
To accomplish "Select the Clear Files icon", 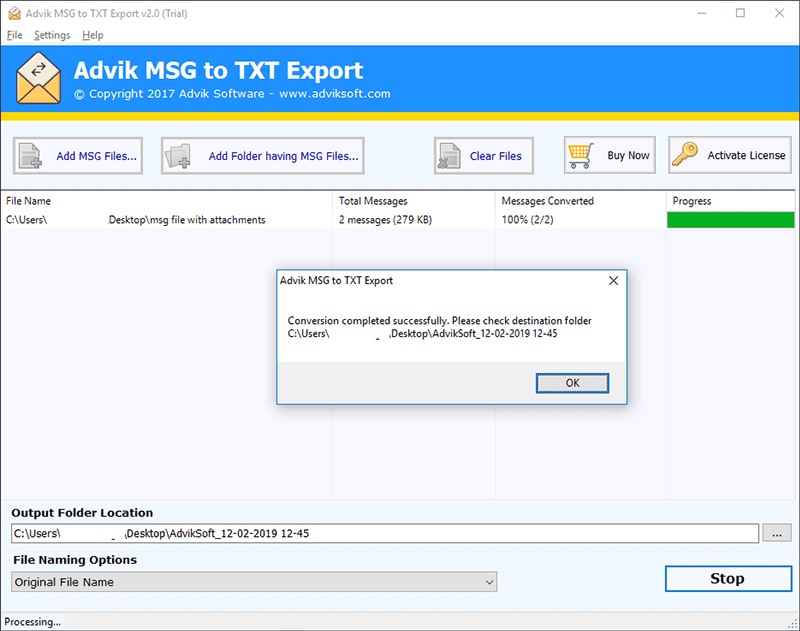I will pos(448,155).
